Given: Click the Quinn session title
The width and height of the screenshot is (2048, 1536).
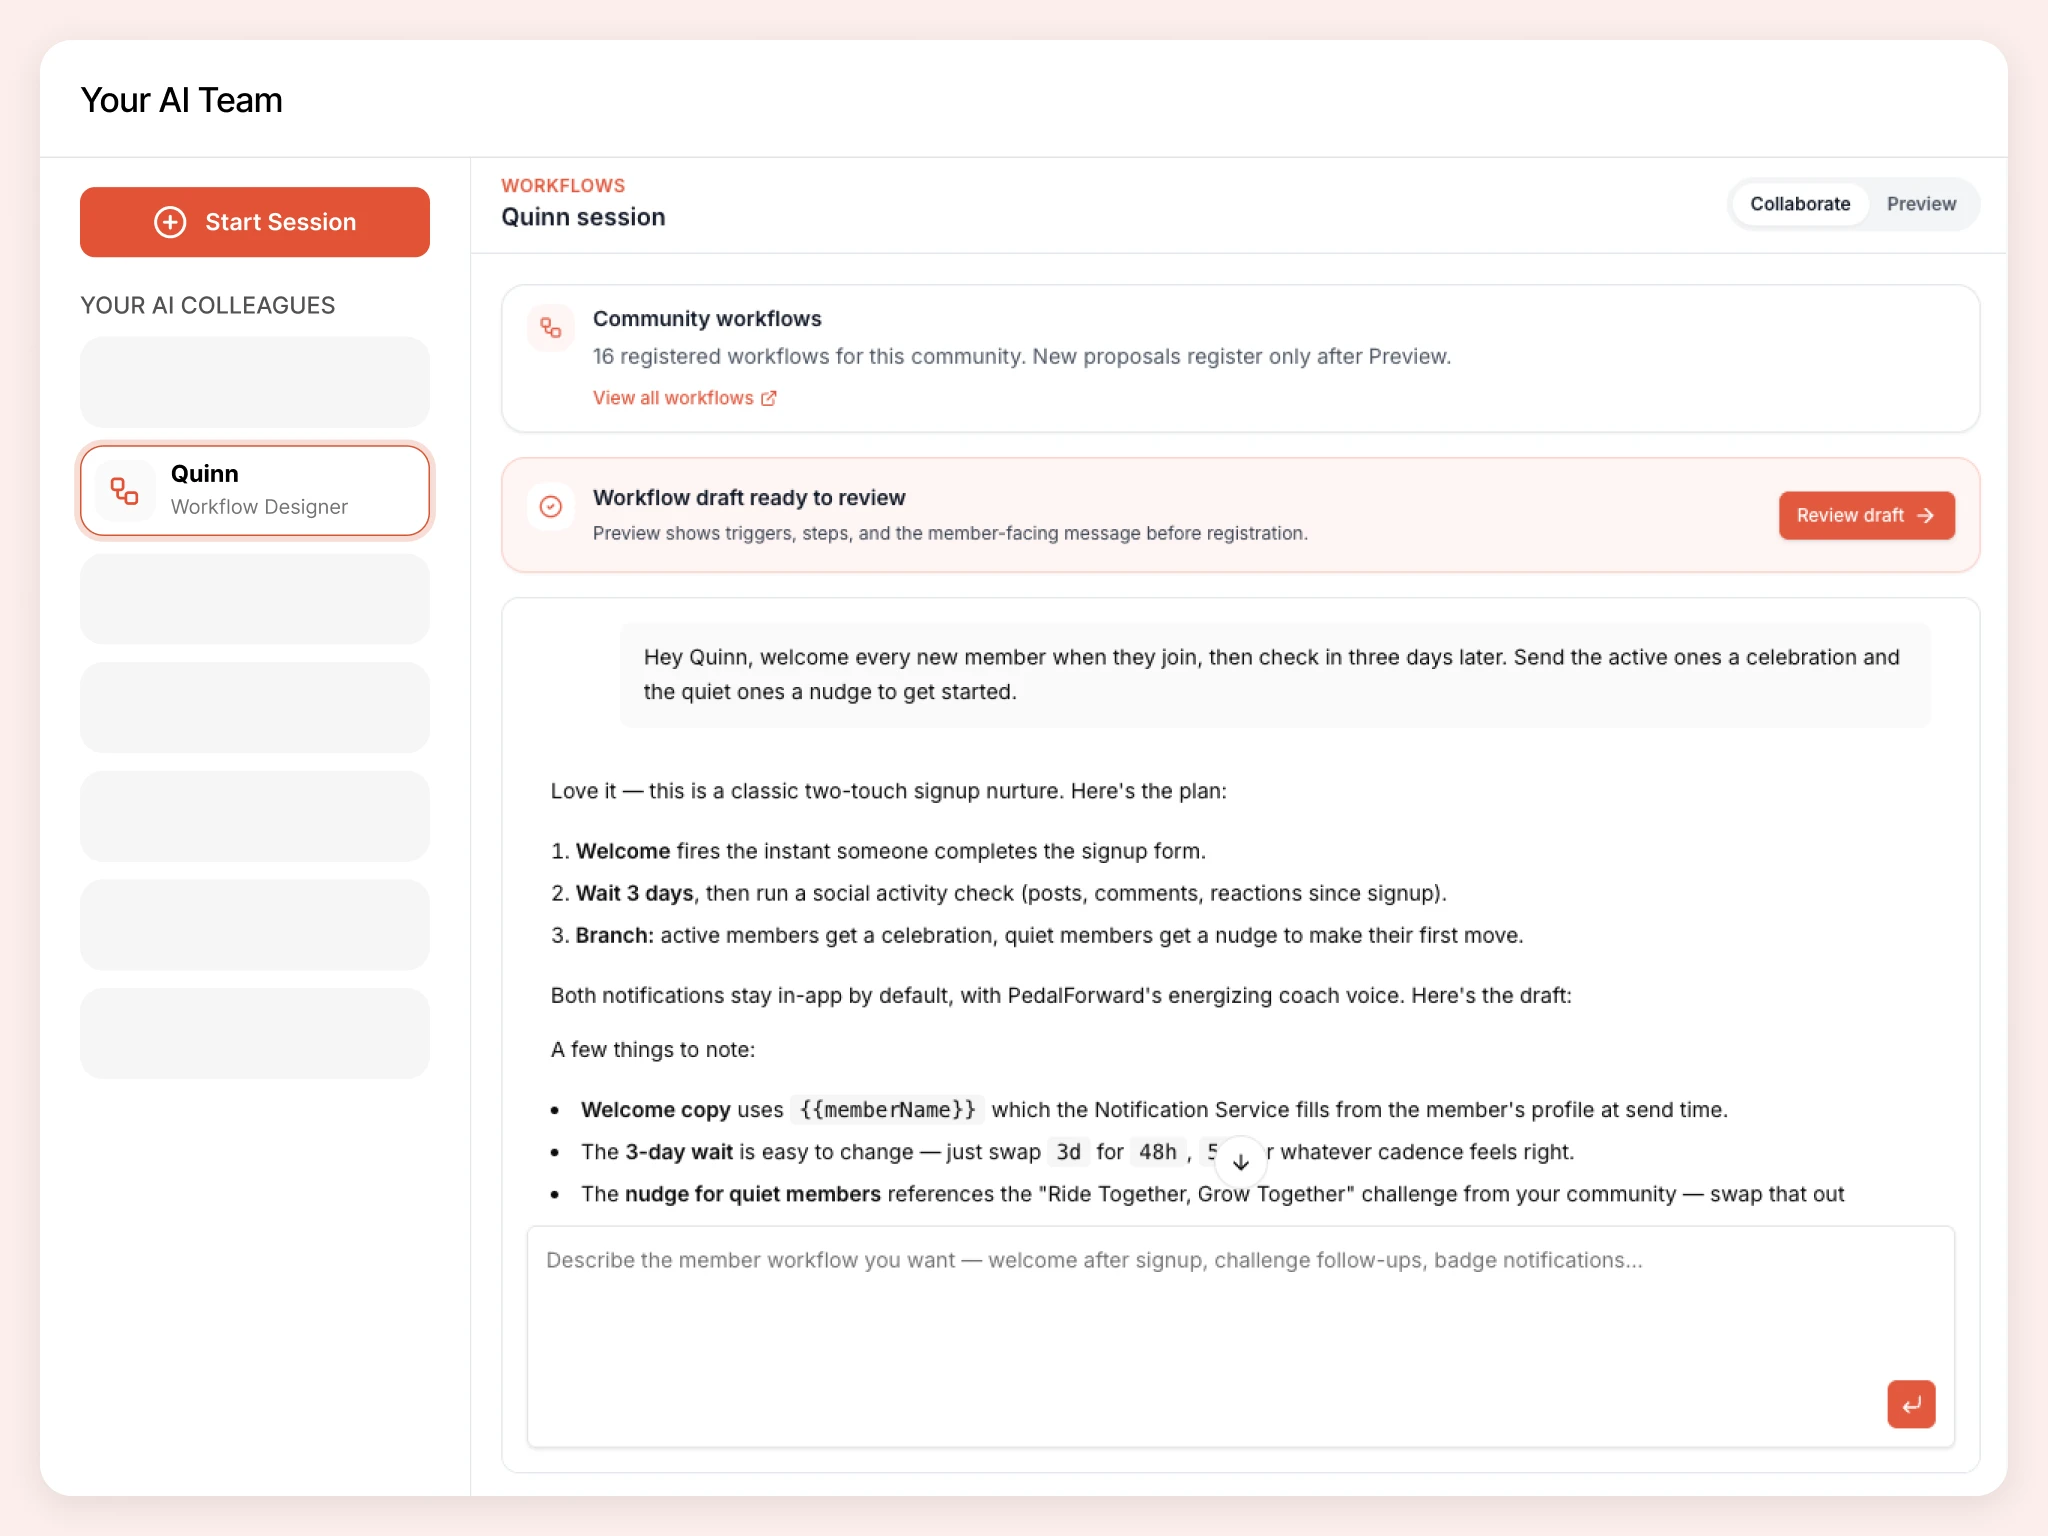Looking at the screenshot, I should tap(583, 217).
